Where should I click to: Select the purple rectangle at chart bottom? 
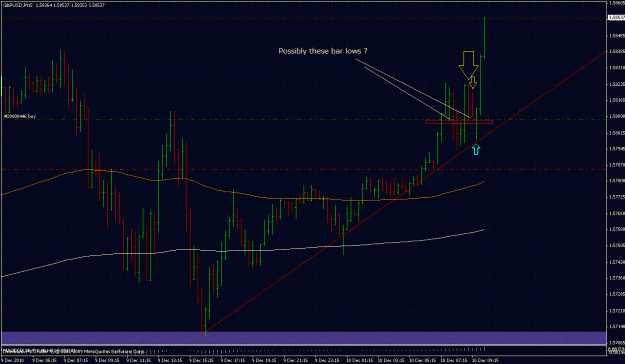(x=304, y=338)
